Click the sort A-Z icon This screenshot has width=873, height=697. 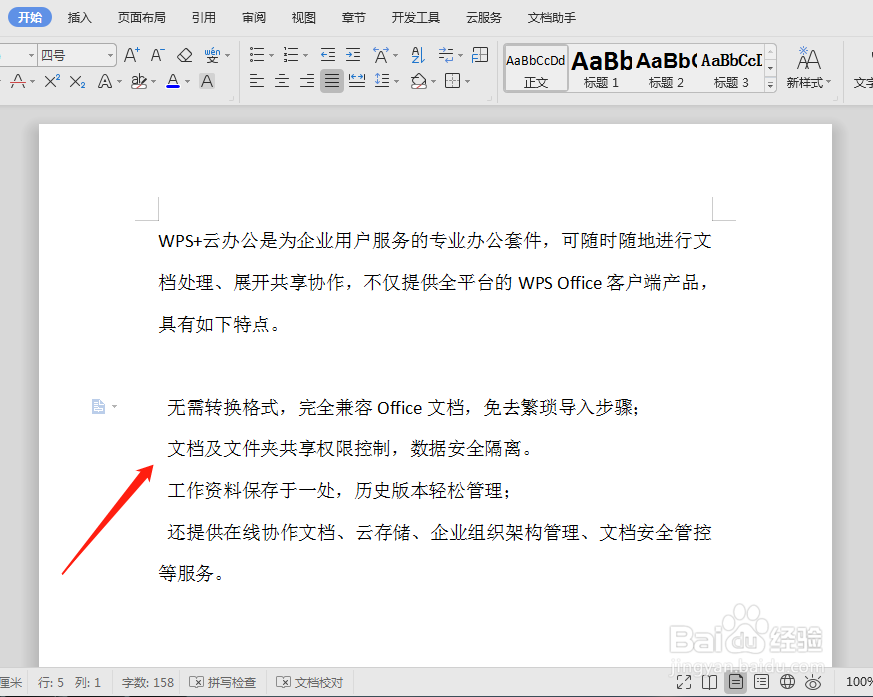418,55
